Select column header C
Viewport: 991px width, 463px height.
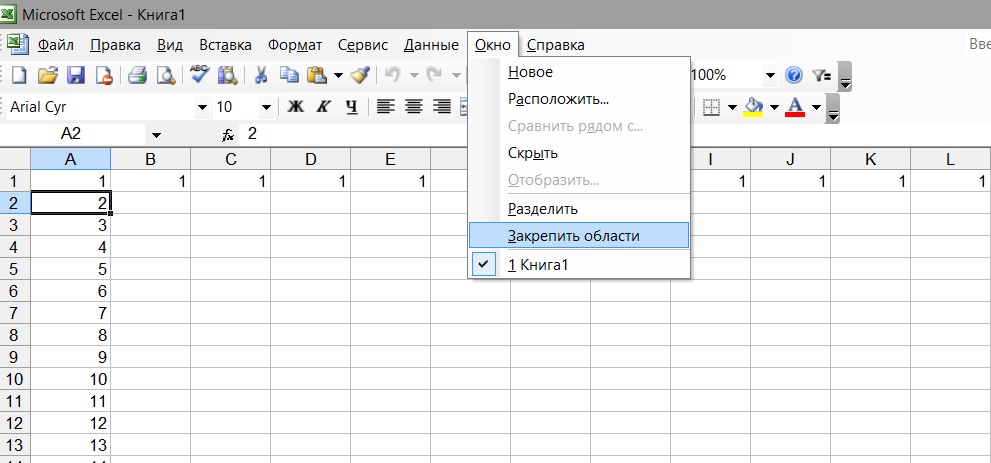230,158
